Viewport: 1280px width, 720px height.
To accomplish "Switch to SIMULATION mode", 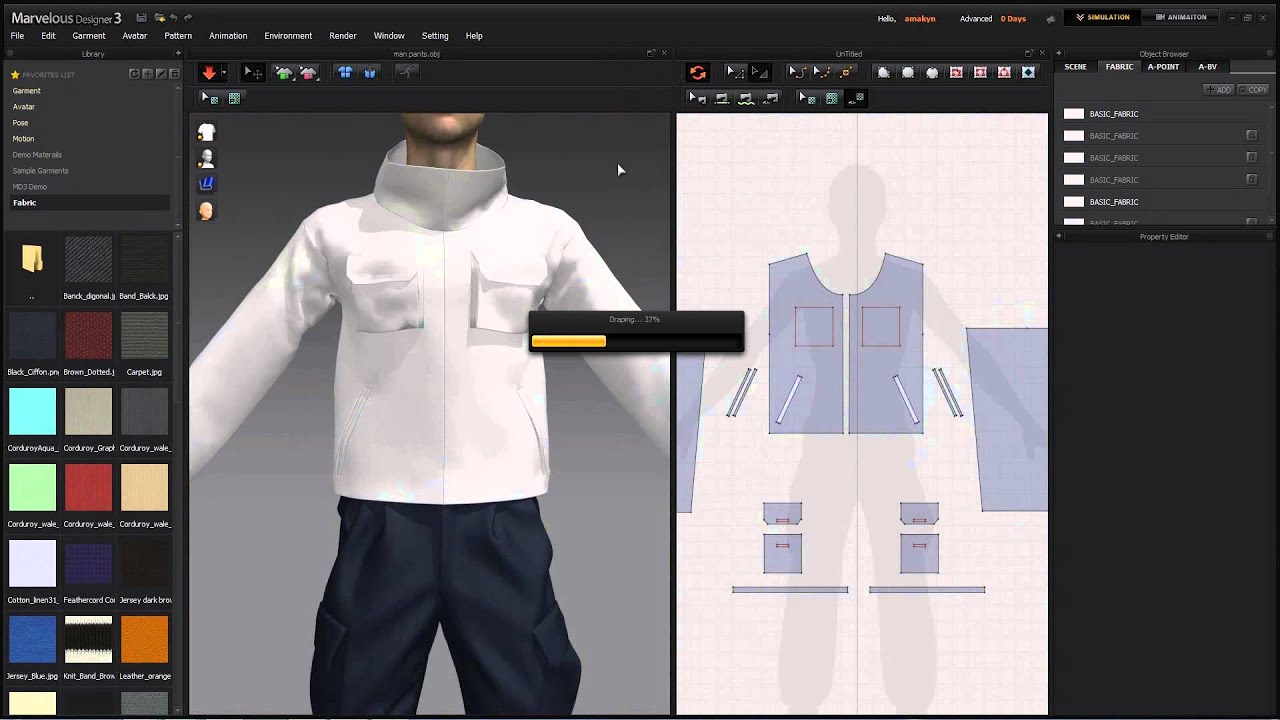I will [x=1103, y=17].
